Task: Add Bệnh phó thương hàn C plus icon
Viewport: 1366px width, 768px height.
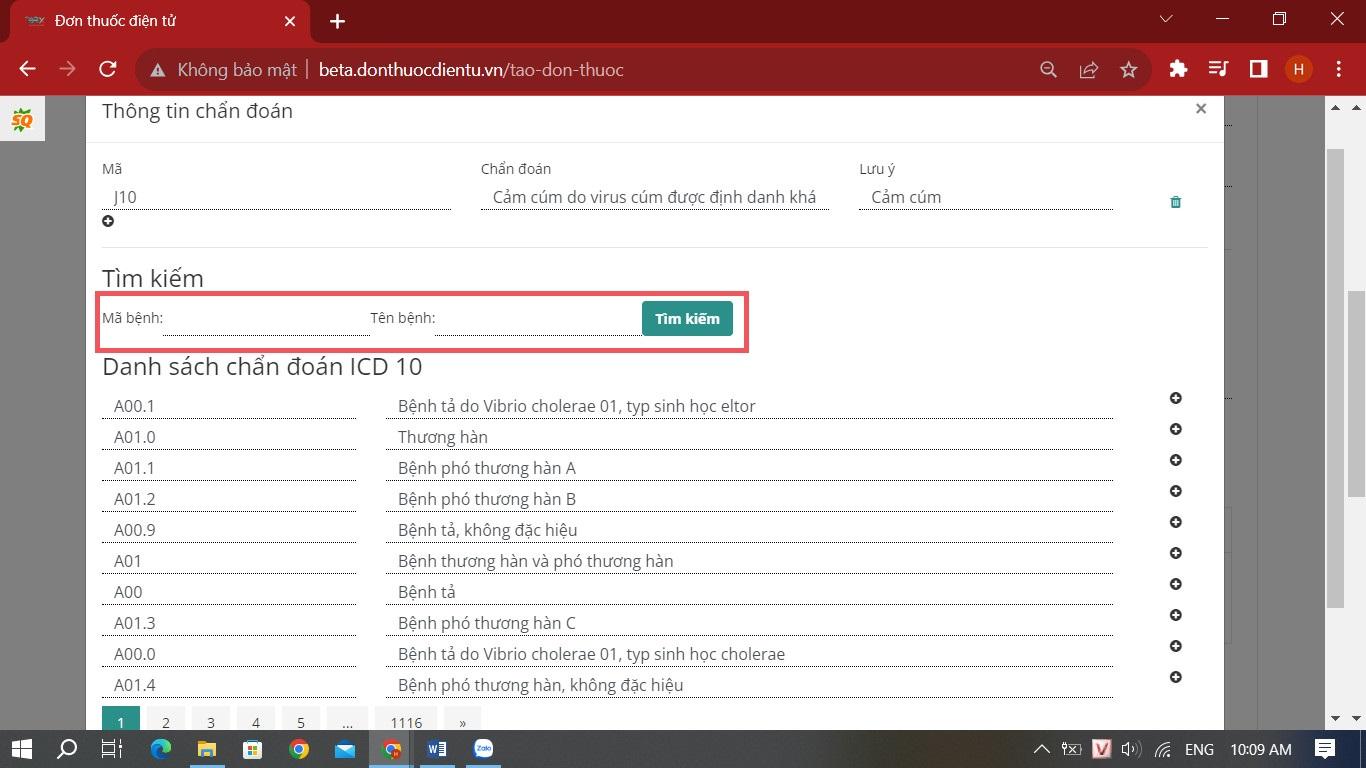Action: coord(1176,615)
